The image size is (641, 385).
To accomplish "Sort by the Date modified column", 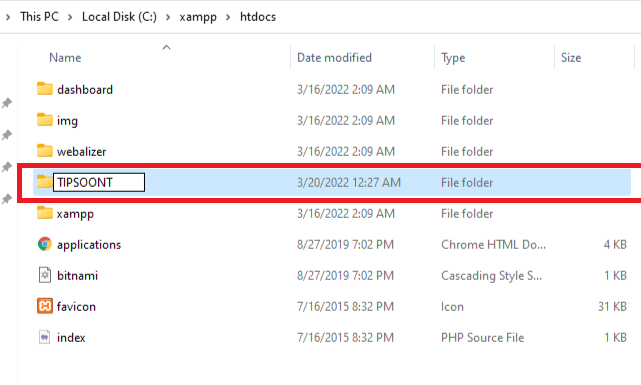I will [x=334, y=58].
